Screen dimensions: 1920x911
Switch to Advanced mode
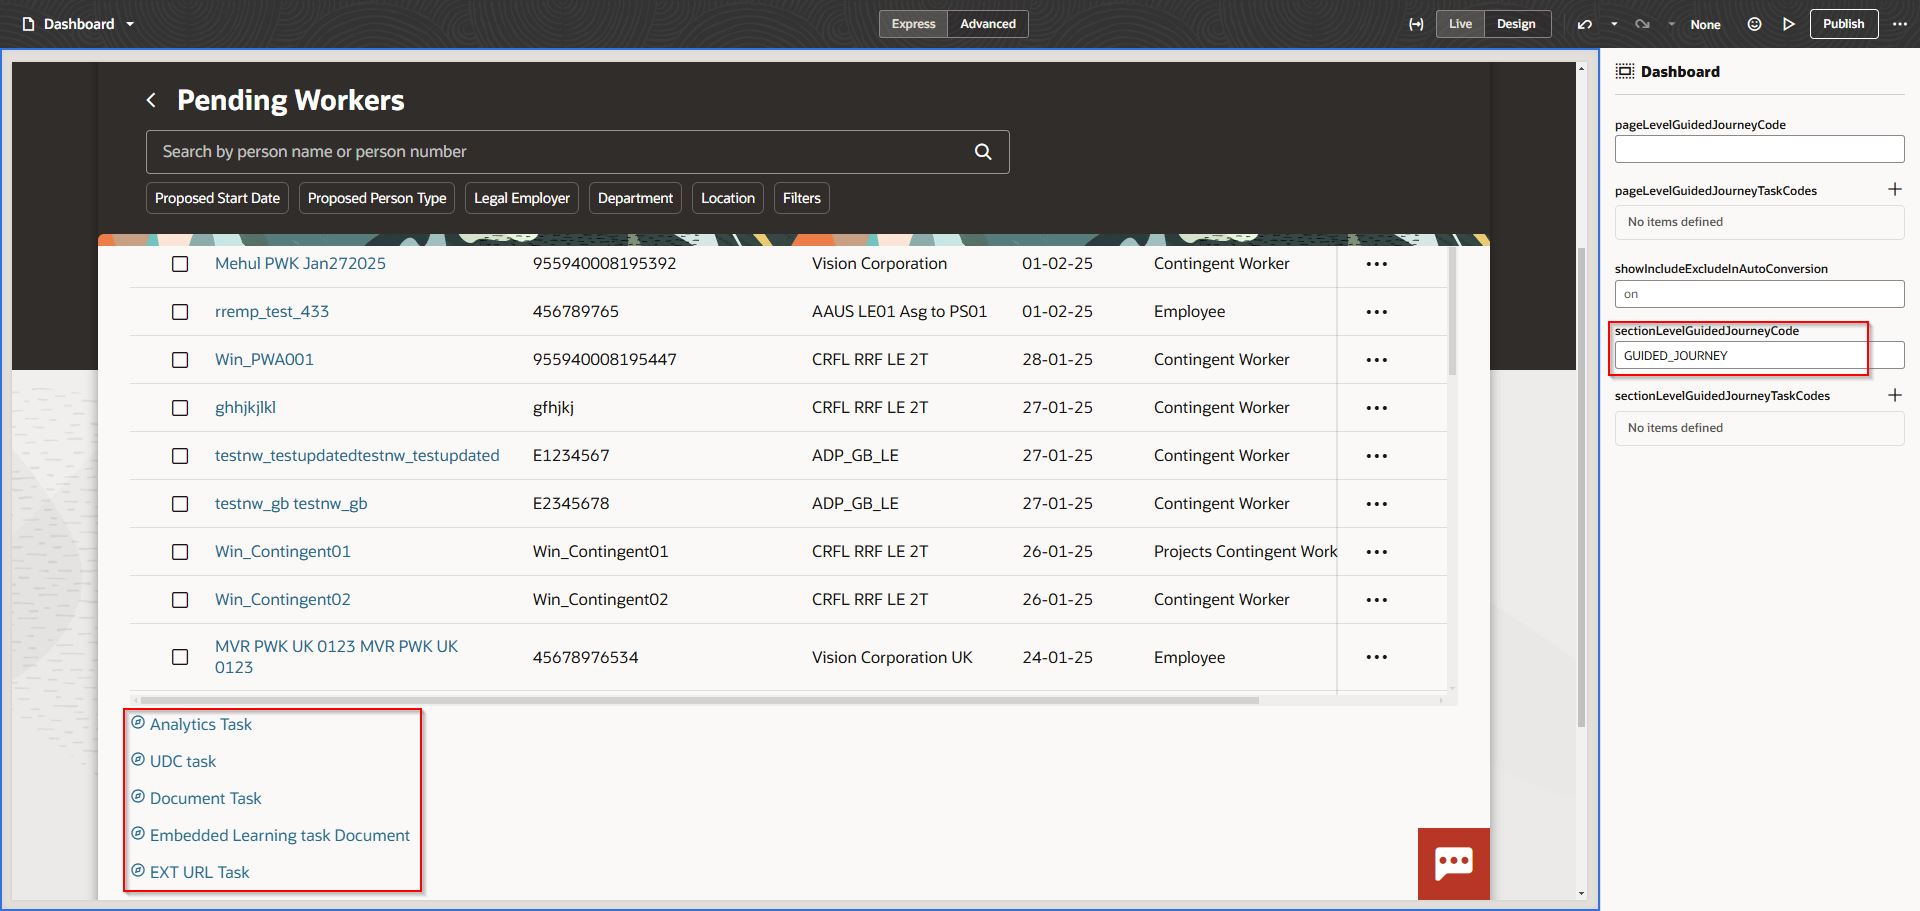coord(988,24)
